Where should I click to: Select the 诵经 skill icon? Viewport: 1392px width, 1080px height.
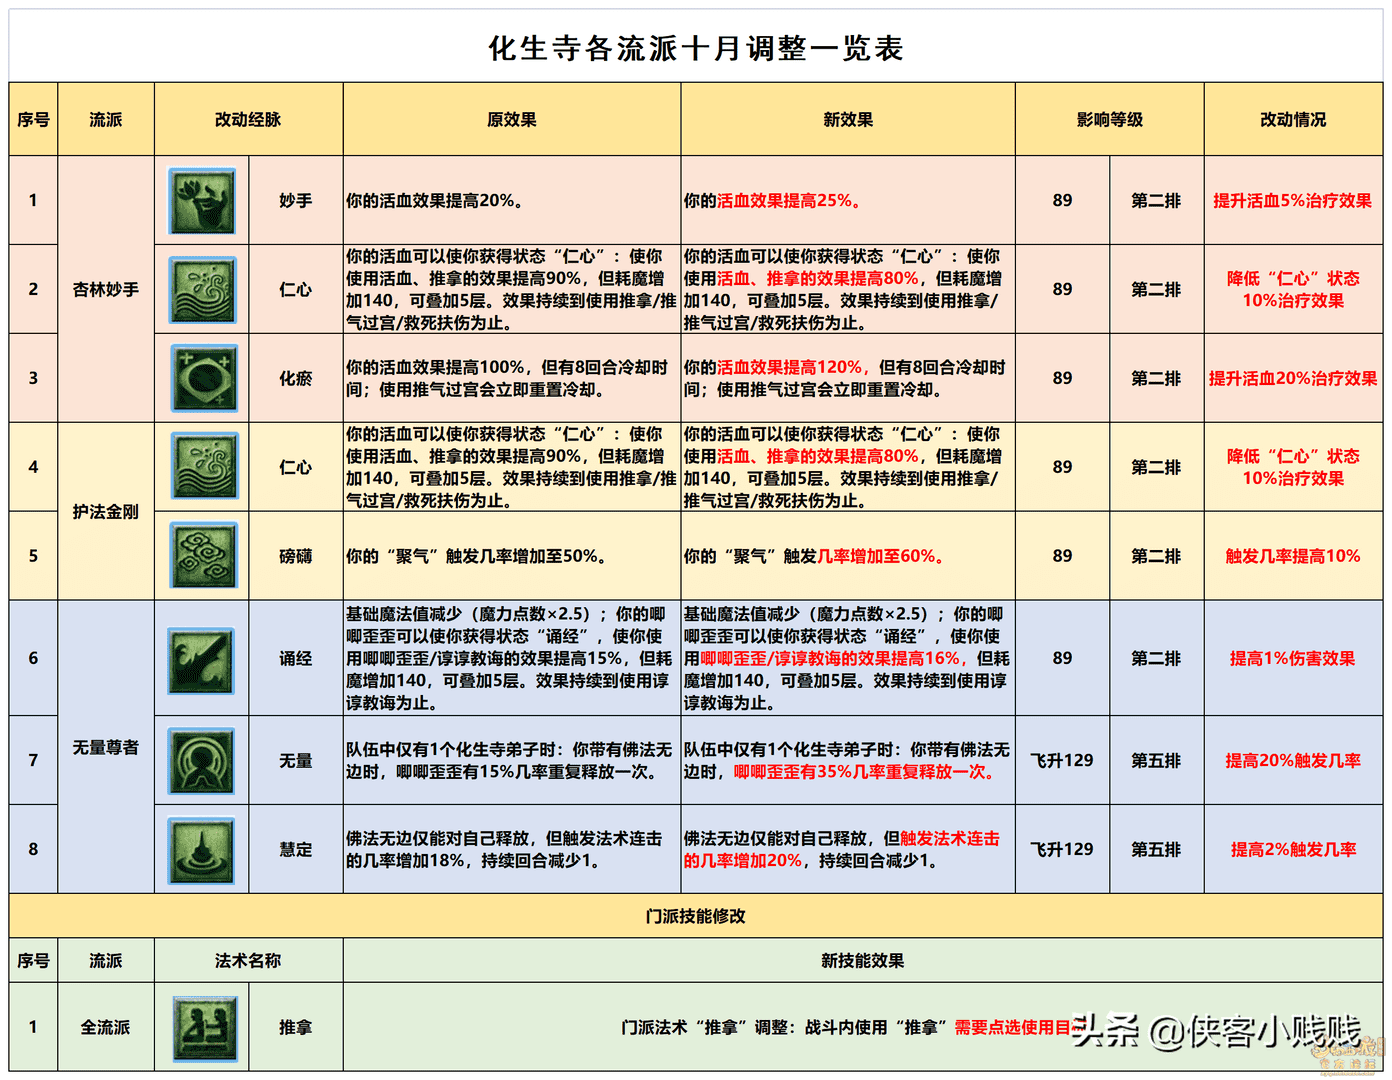pyautogui.click(x=200, y=660)
